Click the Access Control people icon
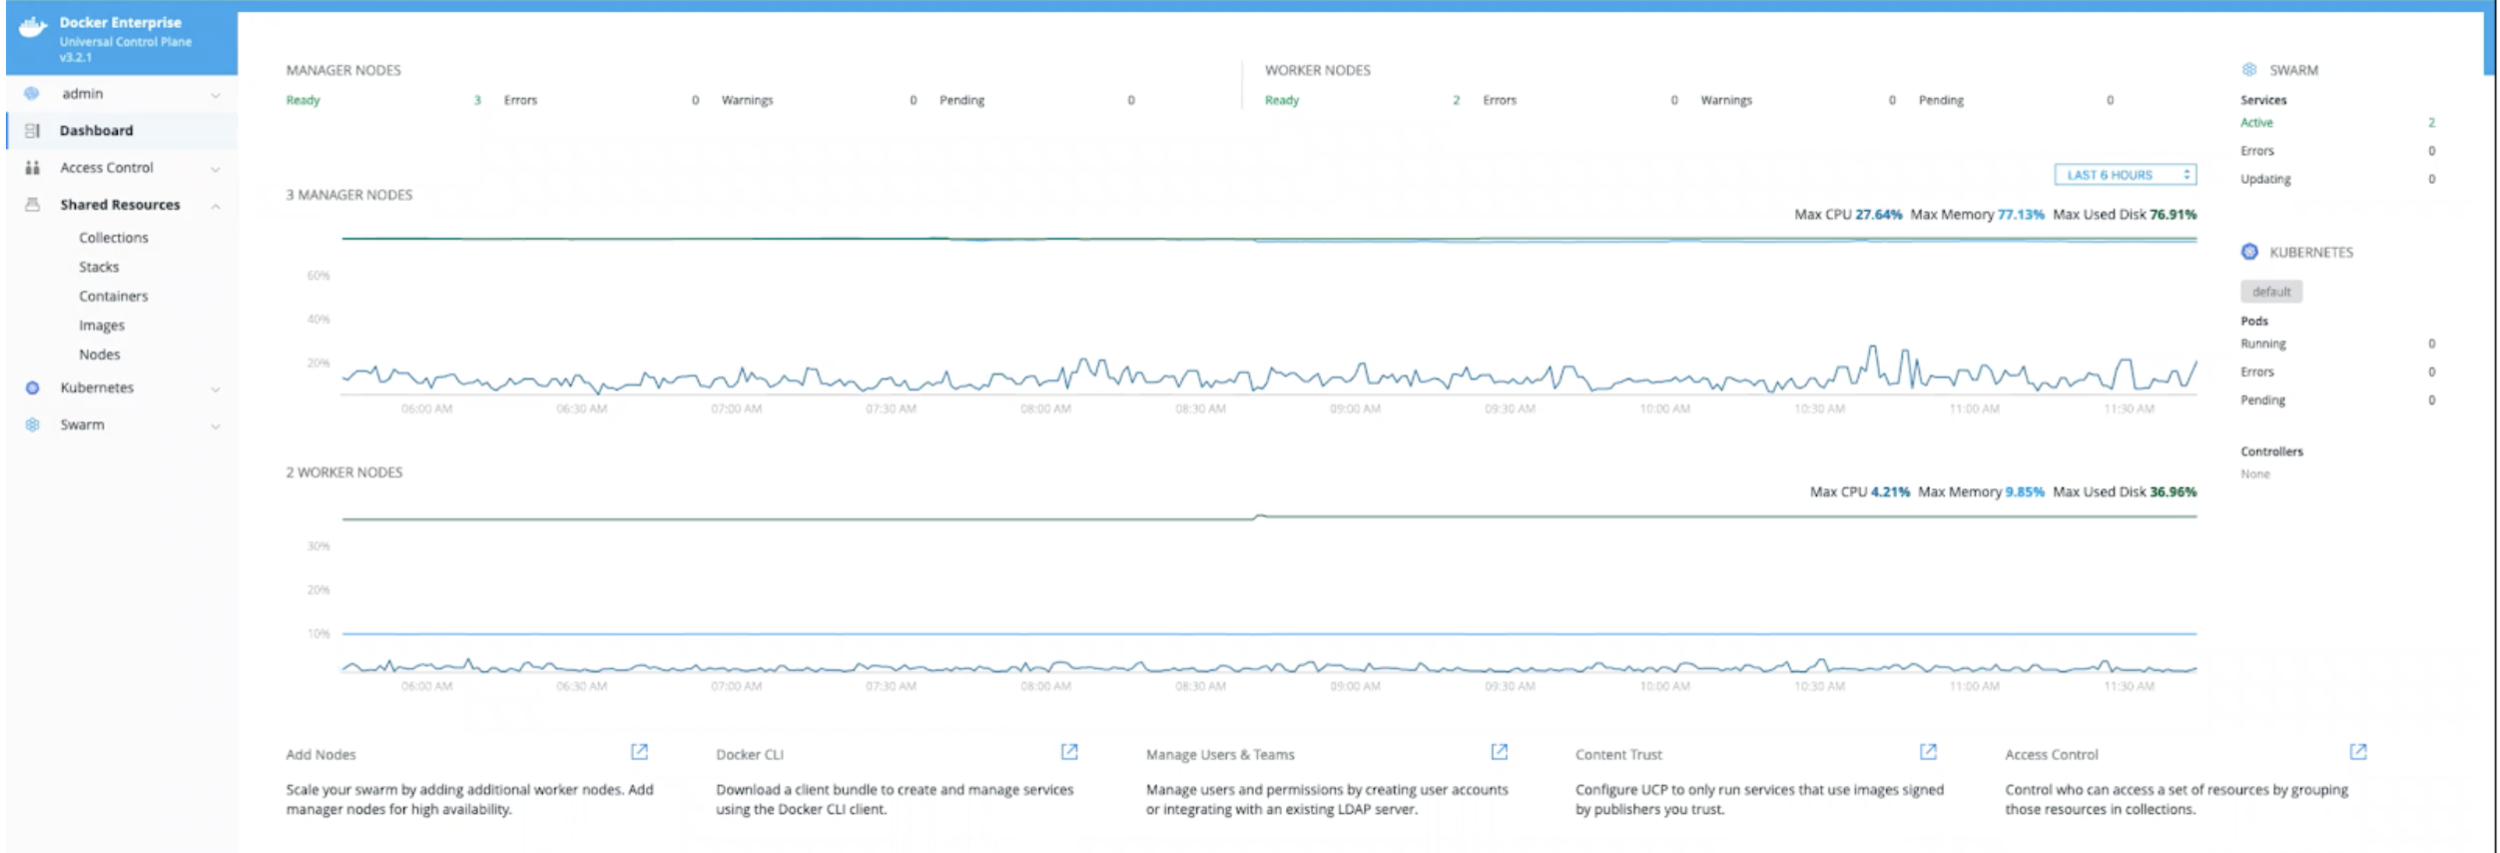Viewport: 2500px width, 853px height. point(32,167)
